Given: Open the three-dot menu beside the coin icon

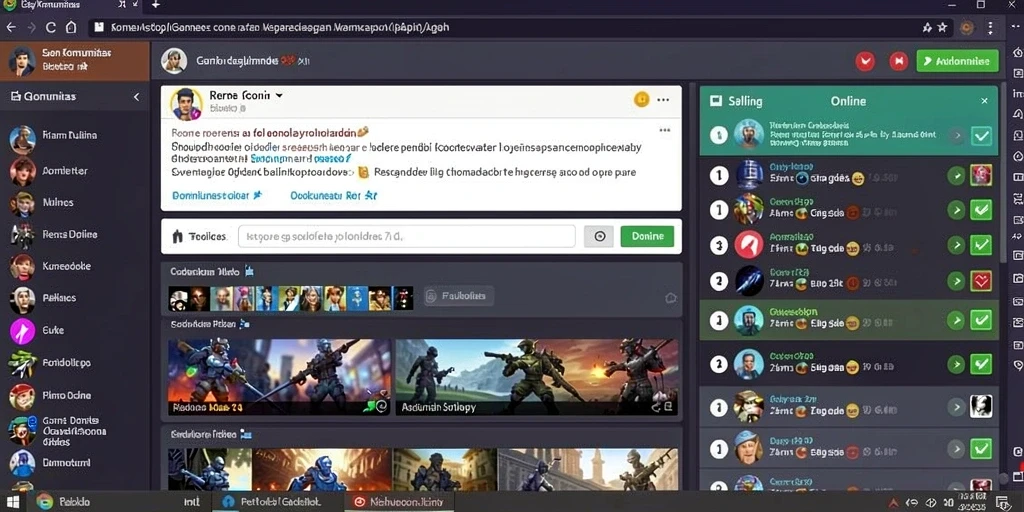Looking at the screenshot, I should [x=663, y=100].
